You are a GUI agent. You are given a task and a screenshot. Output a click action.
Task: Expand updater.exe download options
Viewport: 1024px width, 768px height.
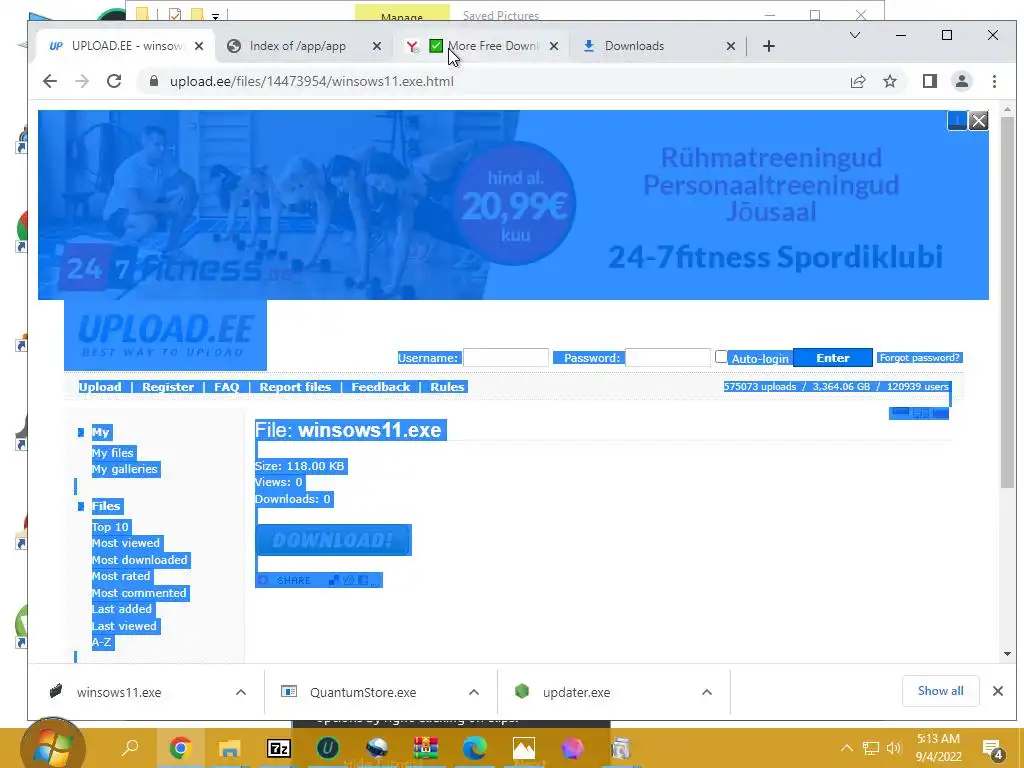tap(707, 692)
